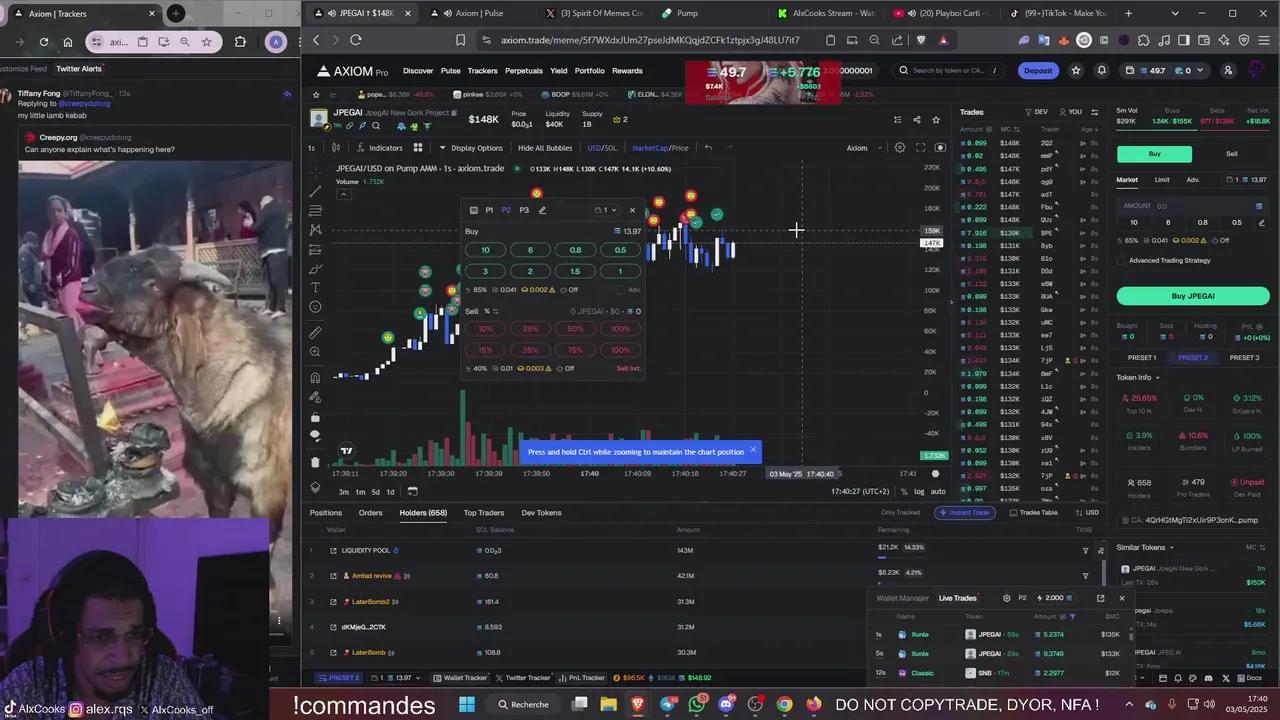
Task: Toggle the Adv. switch in the floating buy panel
Action: point(628,290)
